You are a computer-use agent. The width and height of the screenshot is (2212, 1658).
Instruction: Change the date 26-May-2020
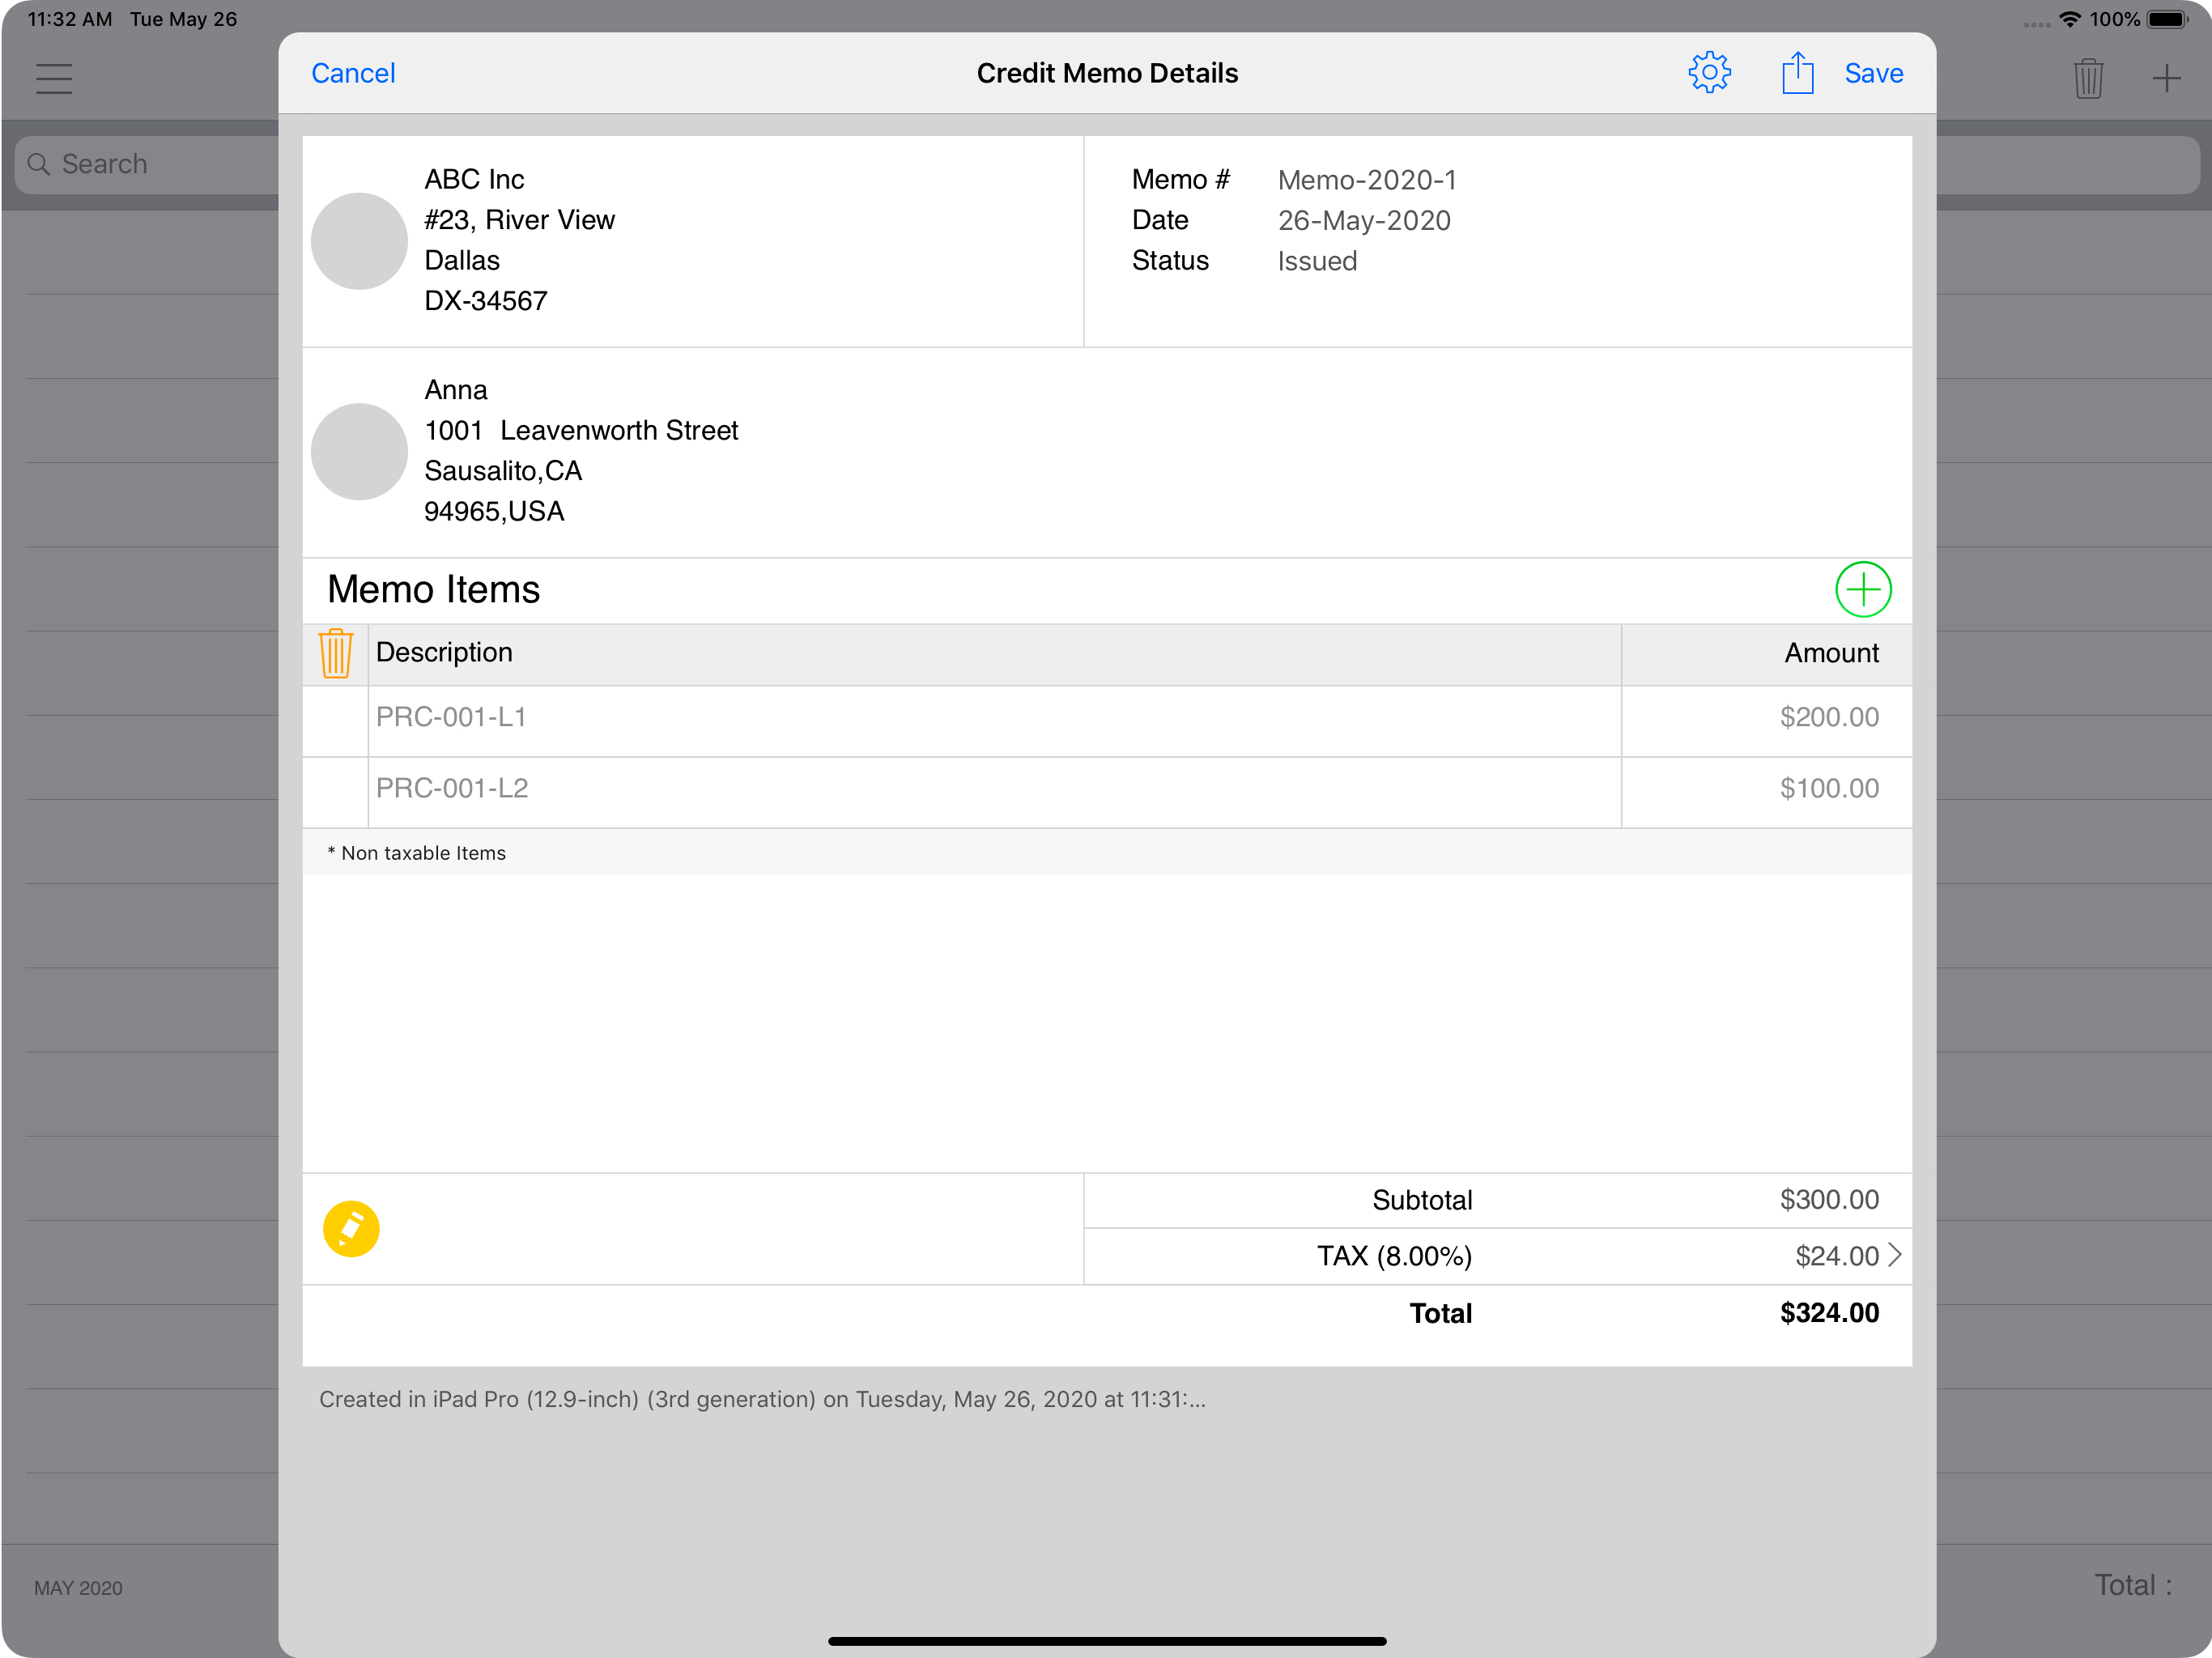point(1364,220)
